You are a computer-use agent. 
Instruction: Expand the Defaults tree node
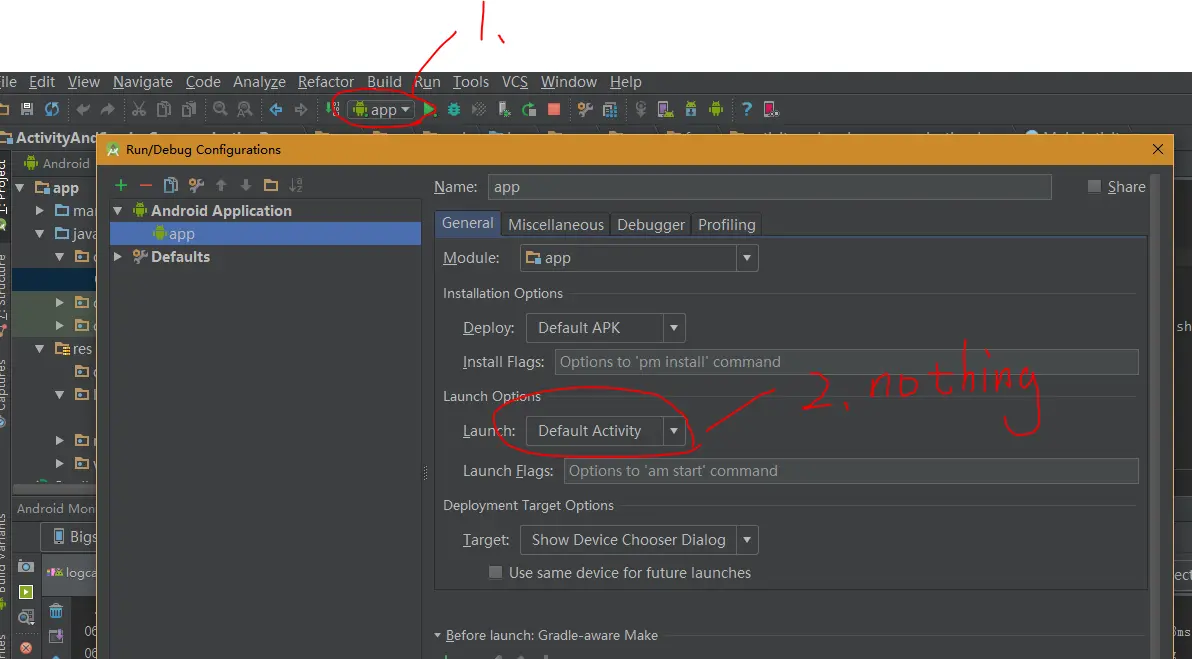pyautogui.click(x=118, y=257)
